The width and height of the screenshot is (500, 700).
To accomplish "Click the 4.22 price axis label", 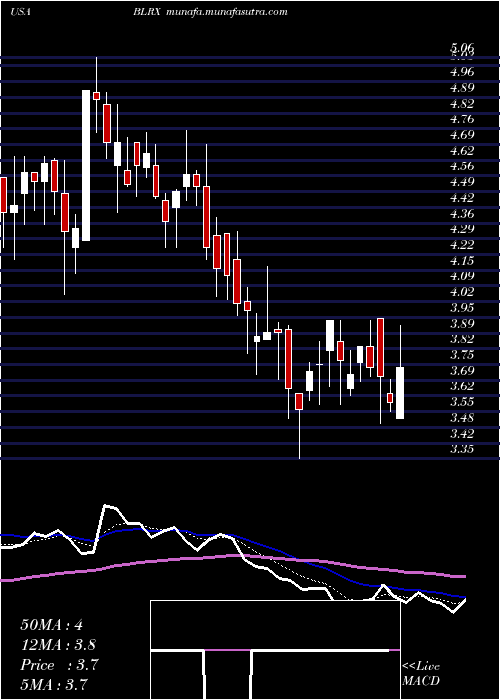I will (462, 245).
